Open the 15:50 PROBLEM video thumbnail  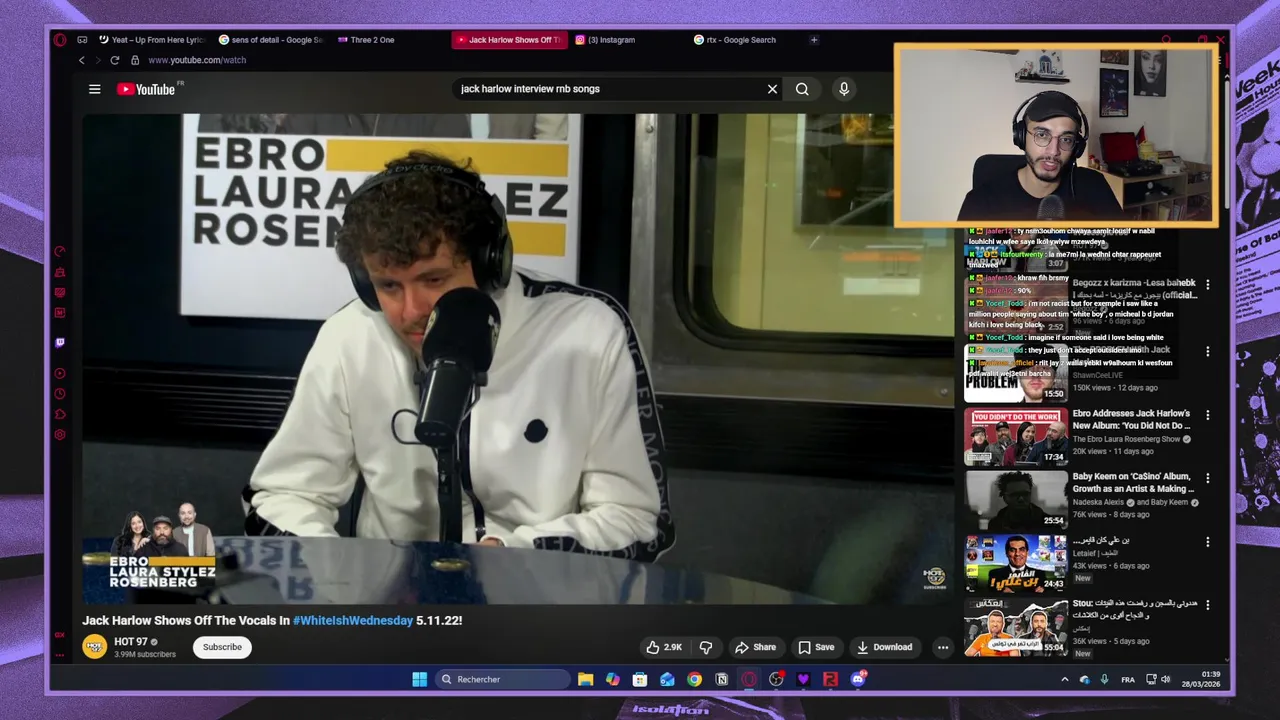coord(1016,372)
